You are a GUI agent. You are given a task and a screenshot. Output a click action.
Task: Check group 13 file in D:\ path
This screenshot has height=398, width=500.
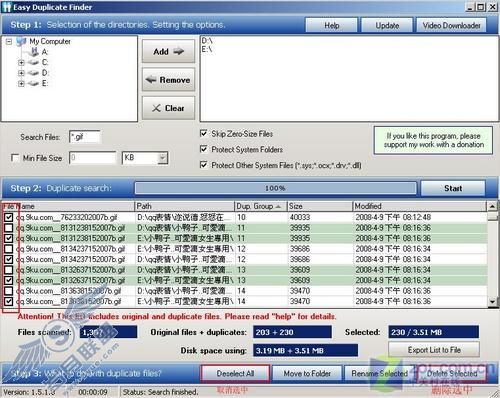tap(9, 270)
